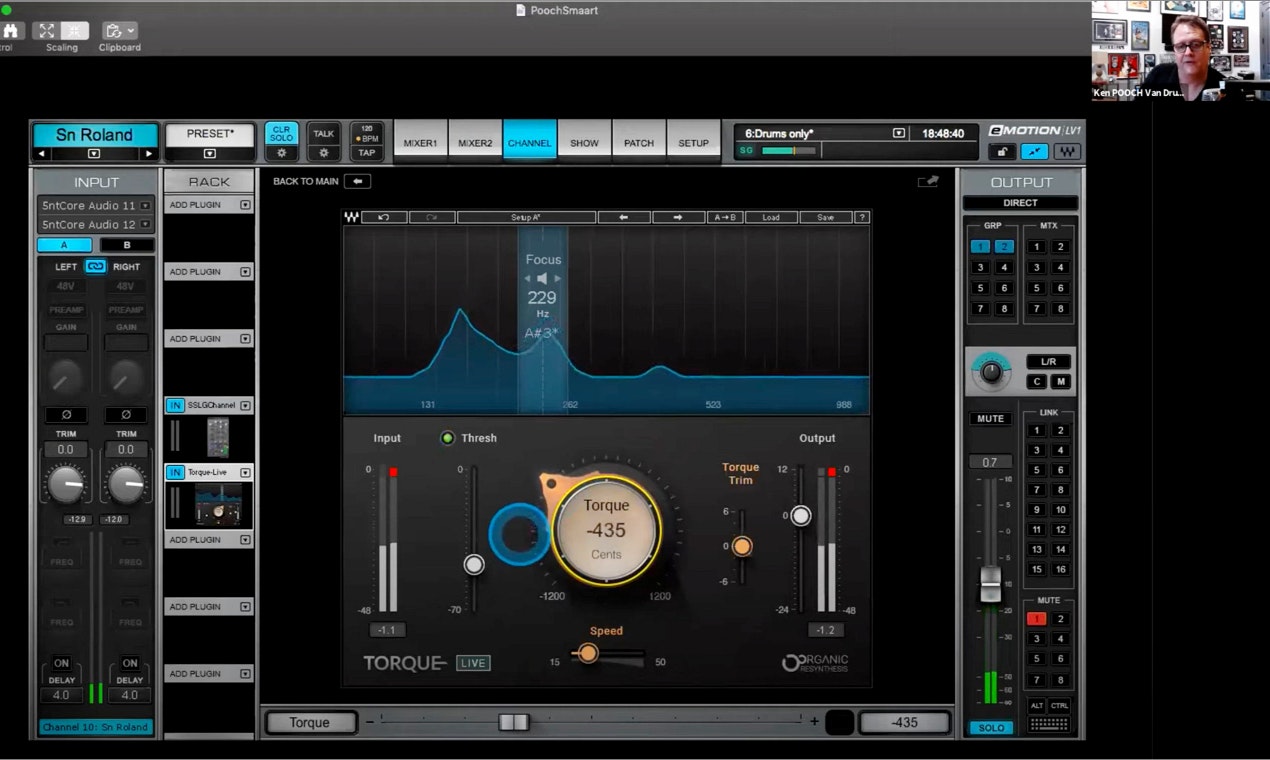The height and width of the screenshot is (760, 1270).
Task: Click the Speed slider handle
Action: tap(588, 653)
